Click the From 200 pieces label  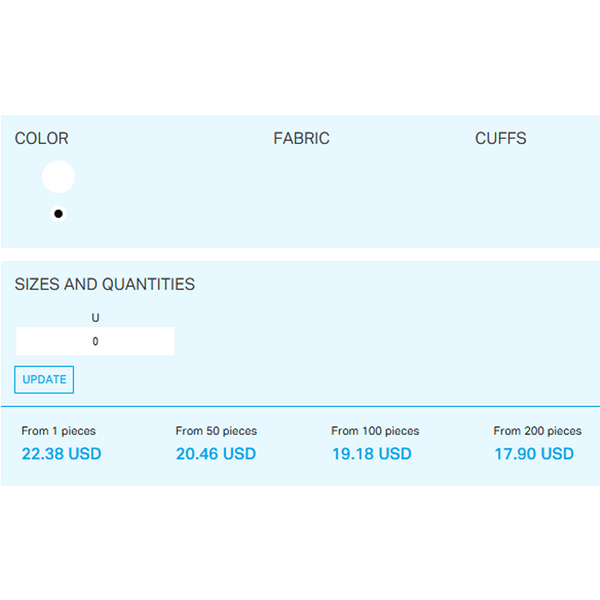click(537, 431)
